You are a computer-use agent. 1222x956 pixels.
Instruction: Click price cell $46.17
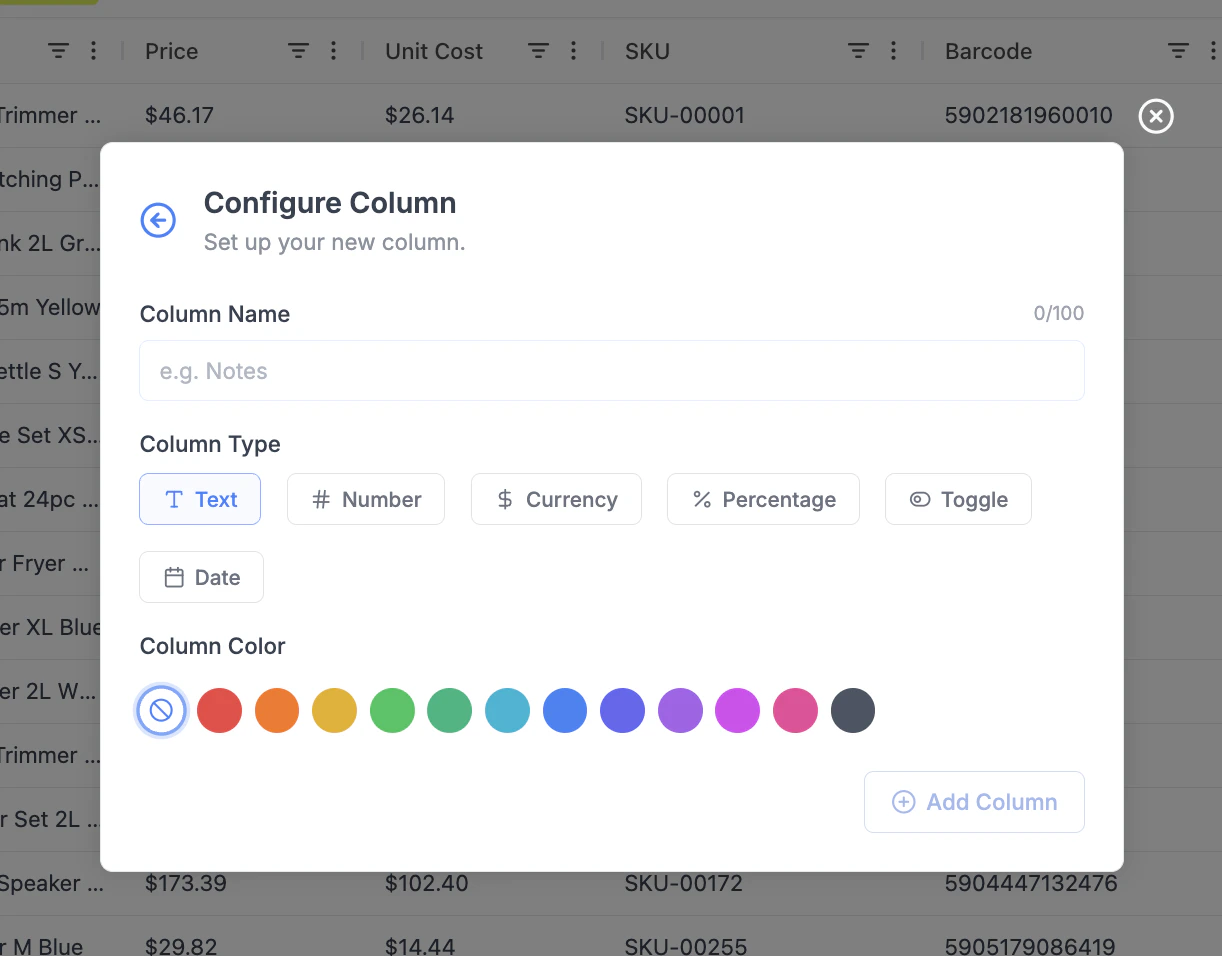(x=179, y=115)
